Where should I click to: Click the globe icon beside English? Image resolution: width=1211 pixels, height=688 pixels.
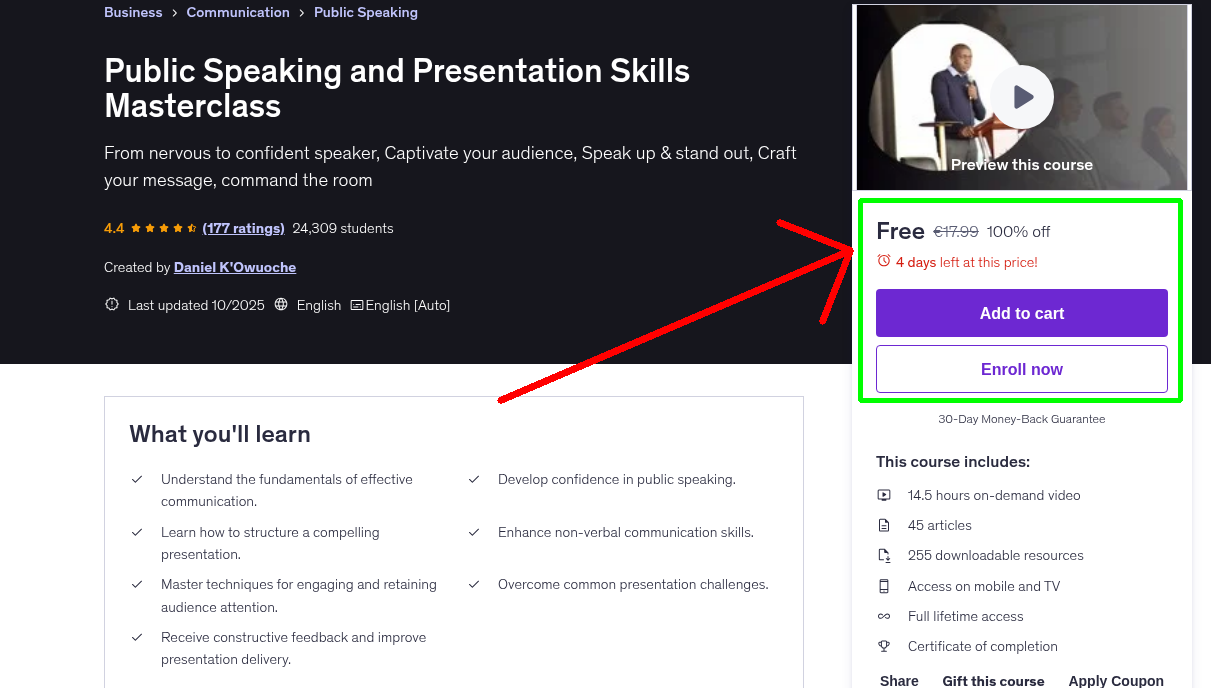pyautogui.click(x=282, y=305)
